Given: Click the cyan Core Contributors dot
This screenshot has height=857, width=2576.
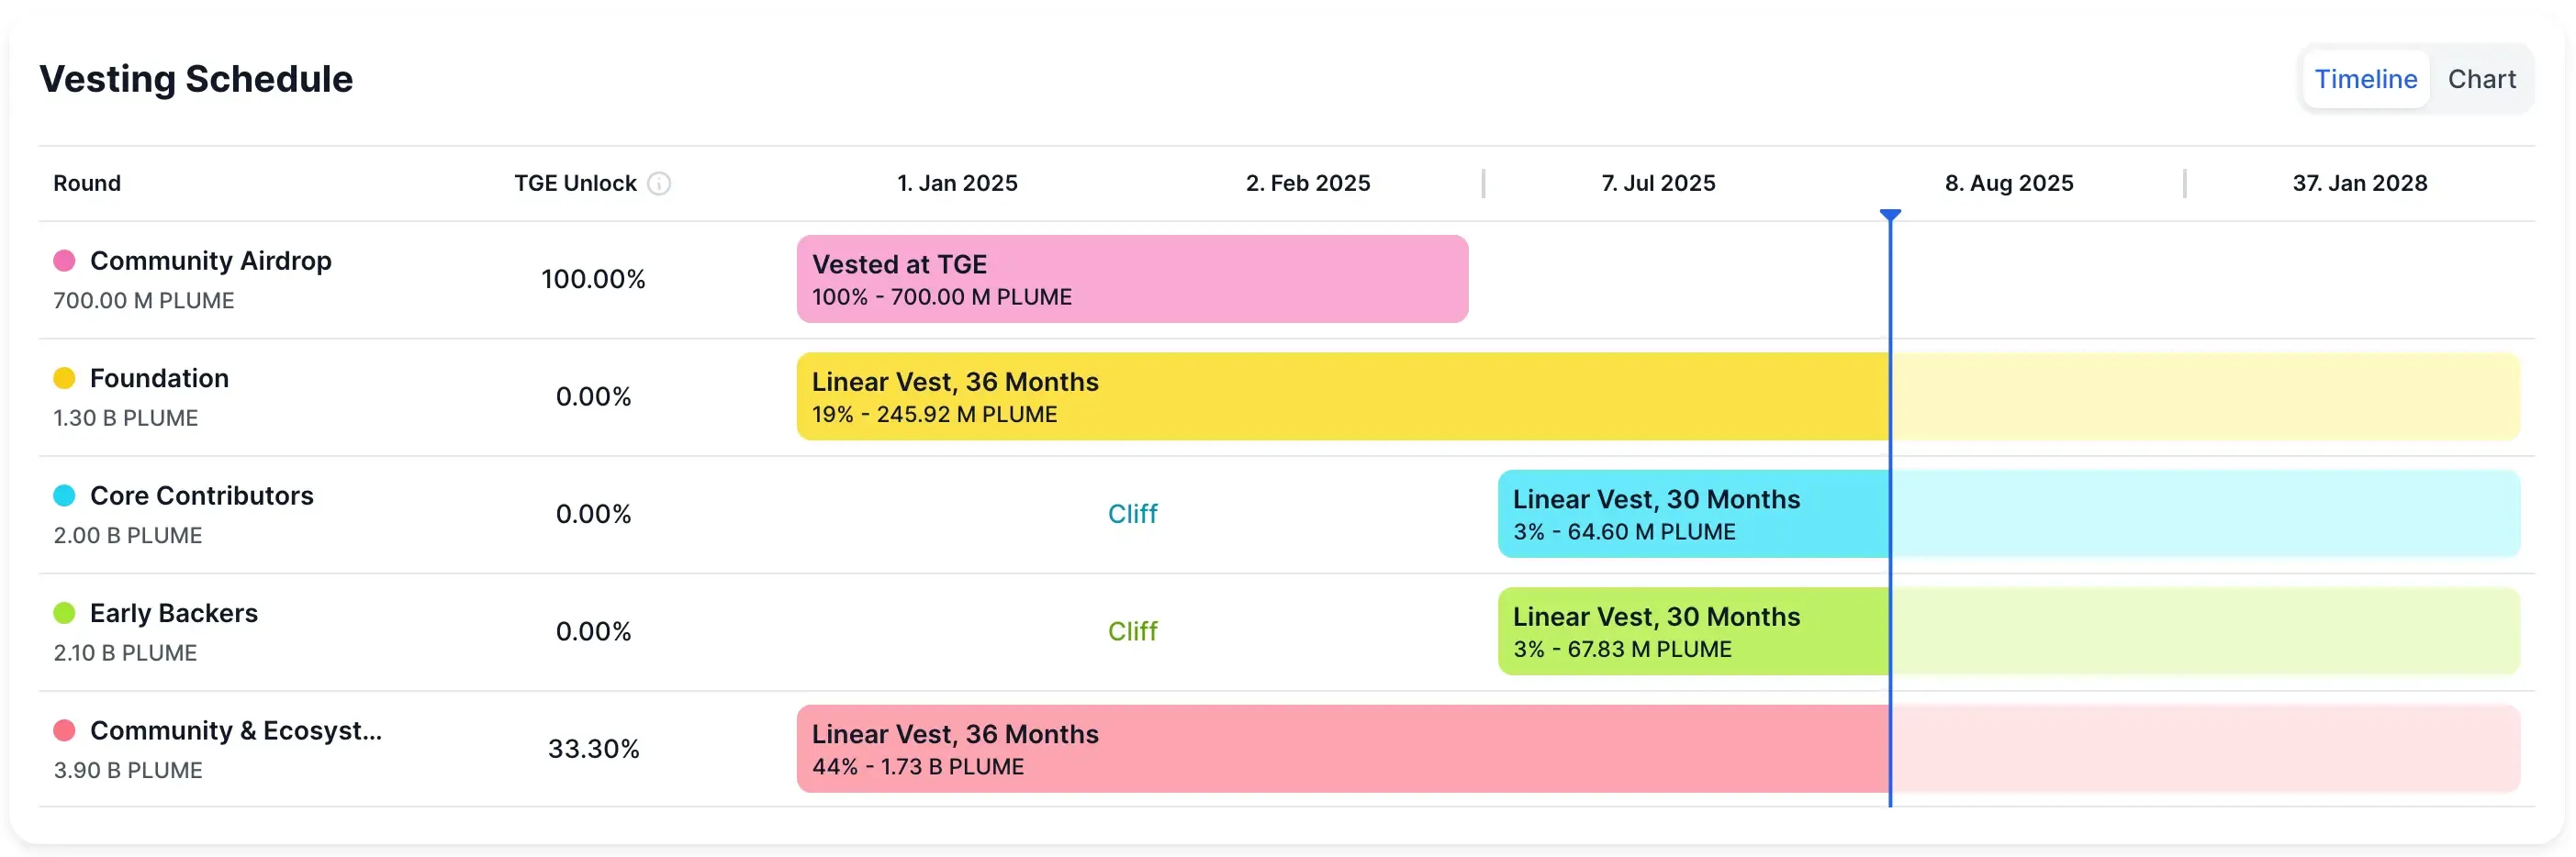Looking at the screenshot, I should (64, 496).
